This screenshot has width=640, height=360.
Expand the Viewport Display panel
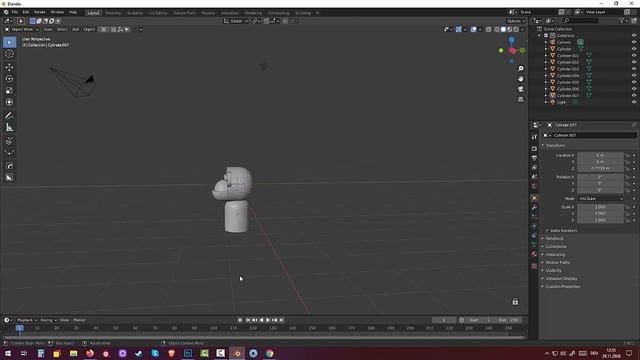click(561, 278)
